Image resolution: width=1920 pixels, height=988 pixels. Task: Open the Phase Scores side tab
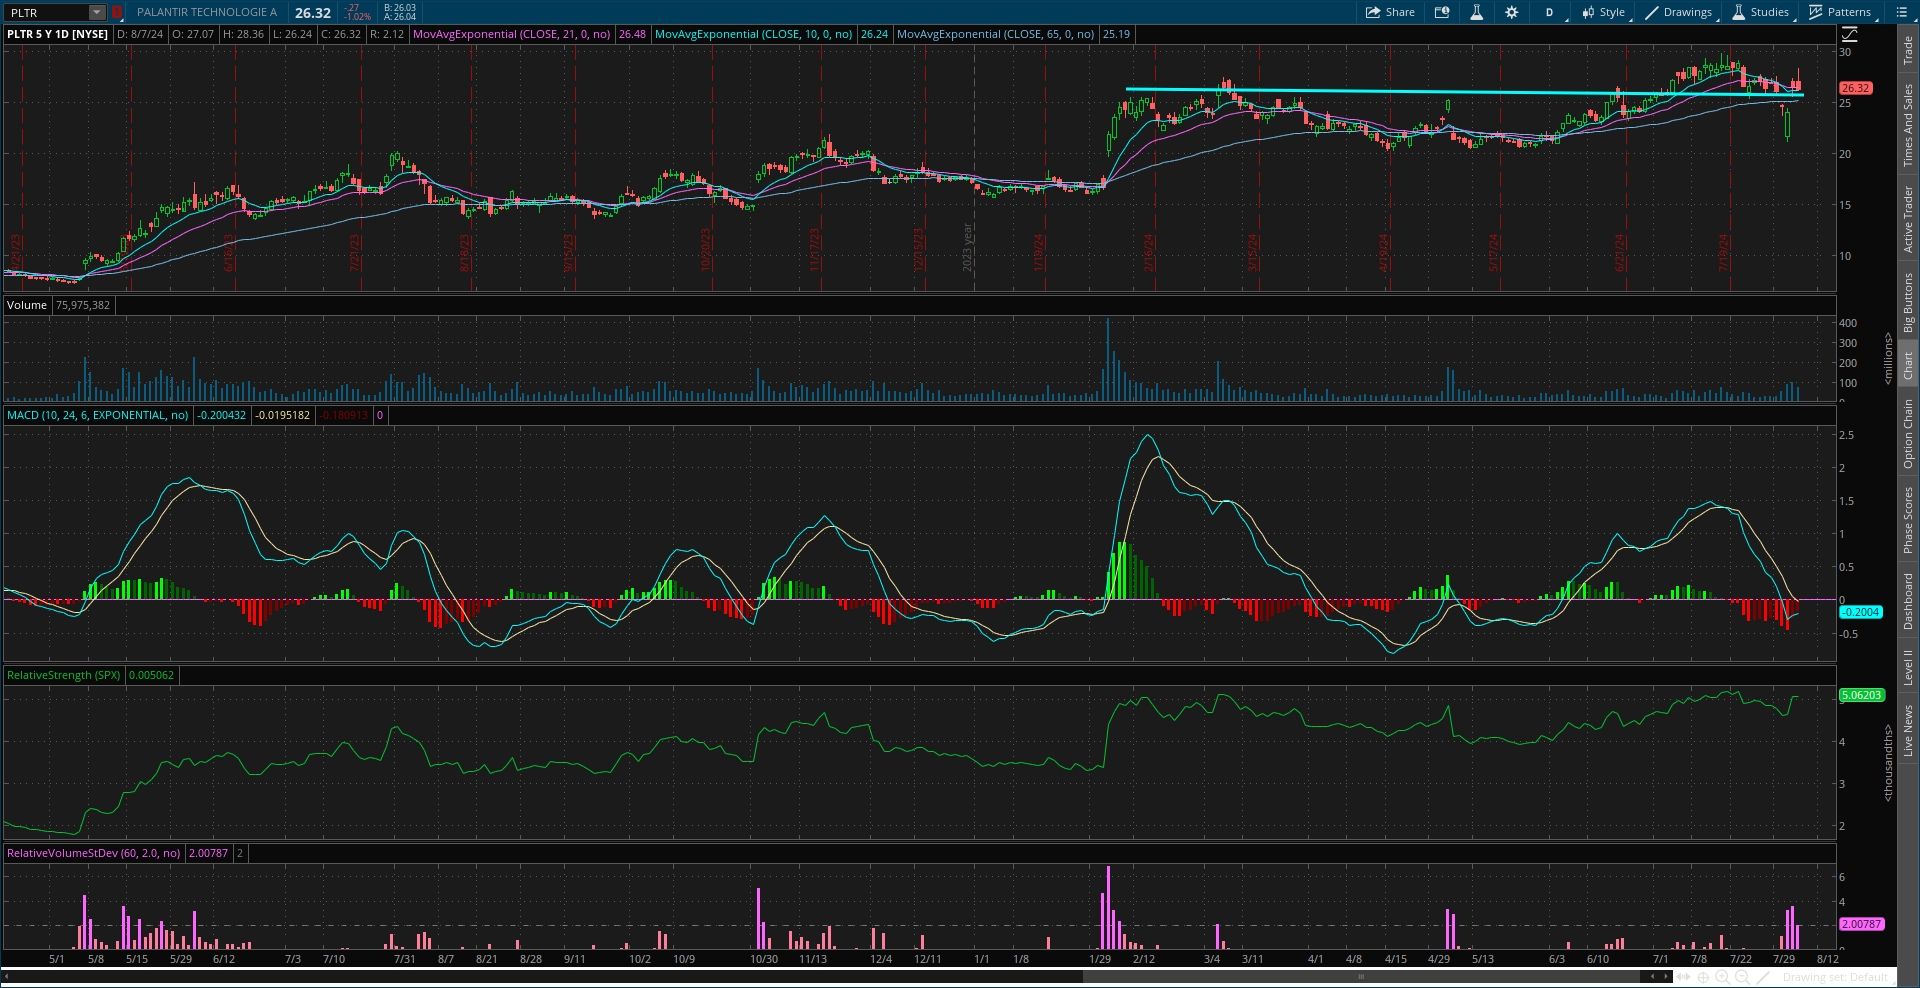click(1908, 520)
